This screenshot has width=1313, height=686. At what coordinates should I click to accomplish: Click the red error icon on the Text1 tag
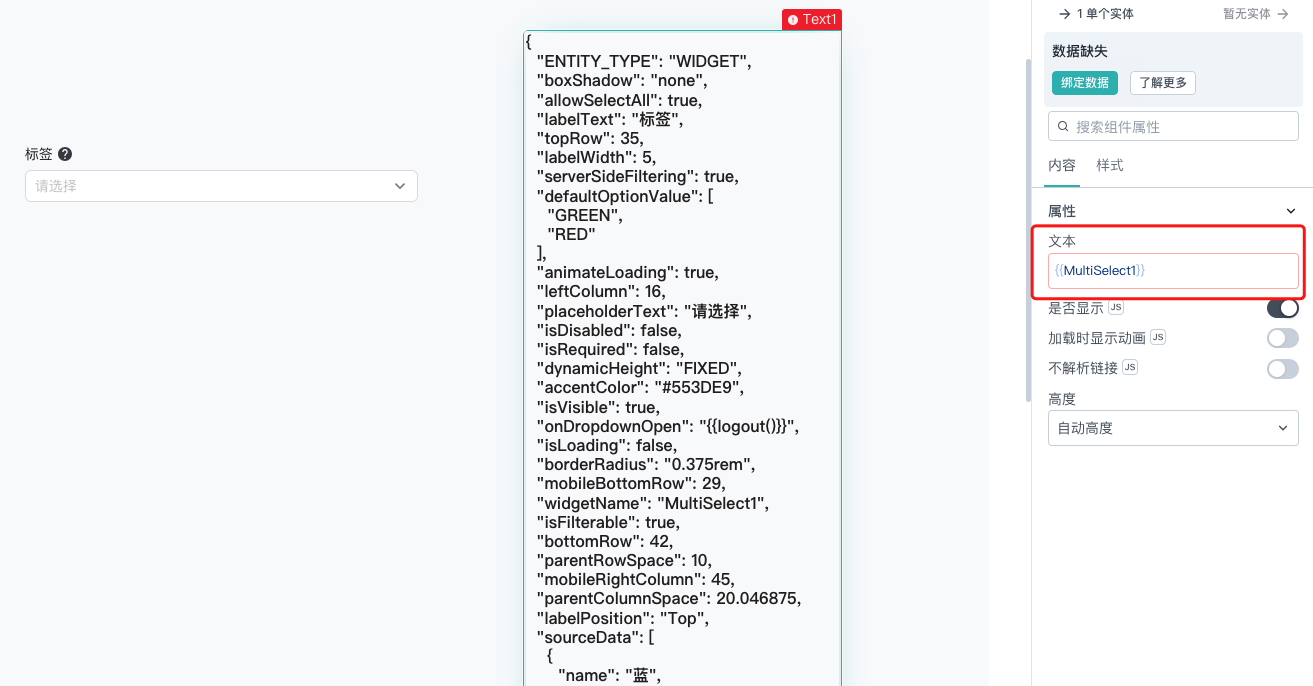click(x=793, y=20)
